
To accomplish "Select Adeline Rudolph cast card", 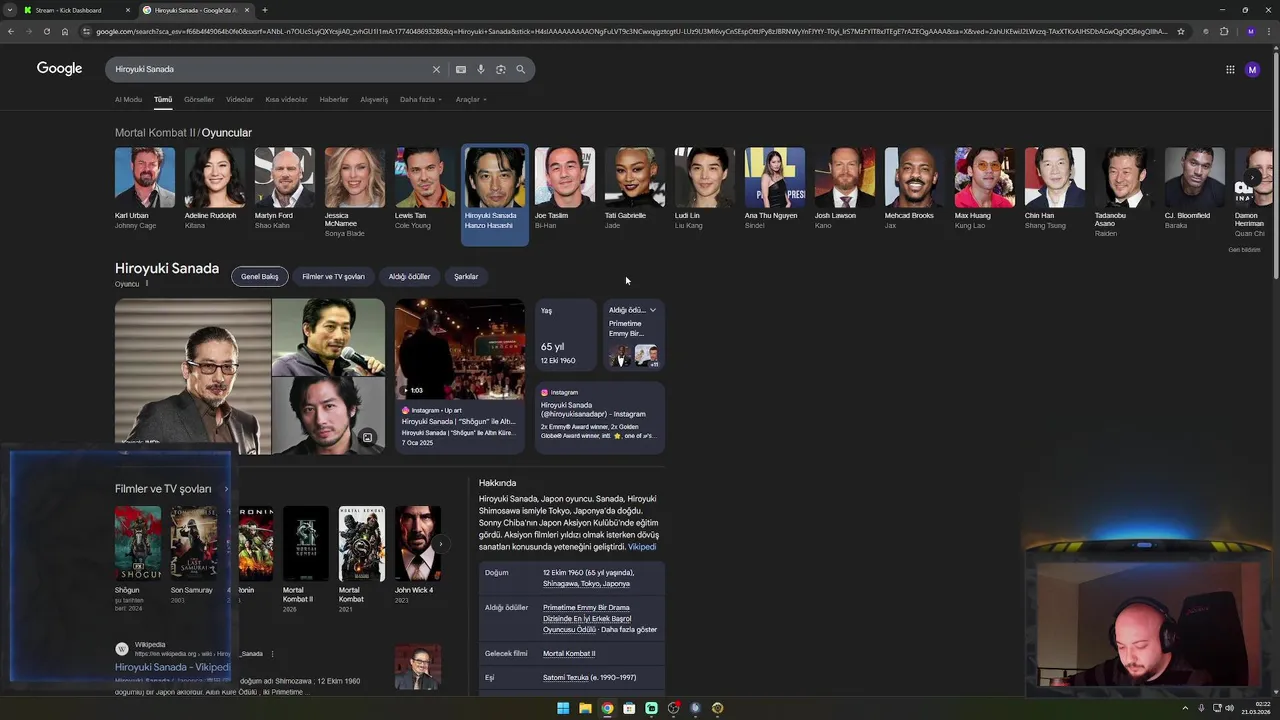I will tap(214, 190).
